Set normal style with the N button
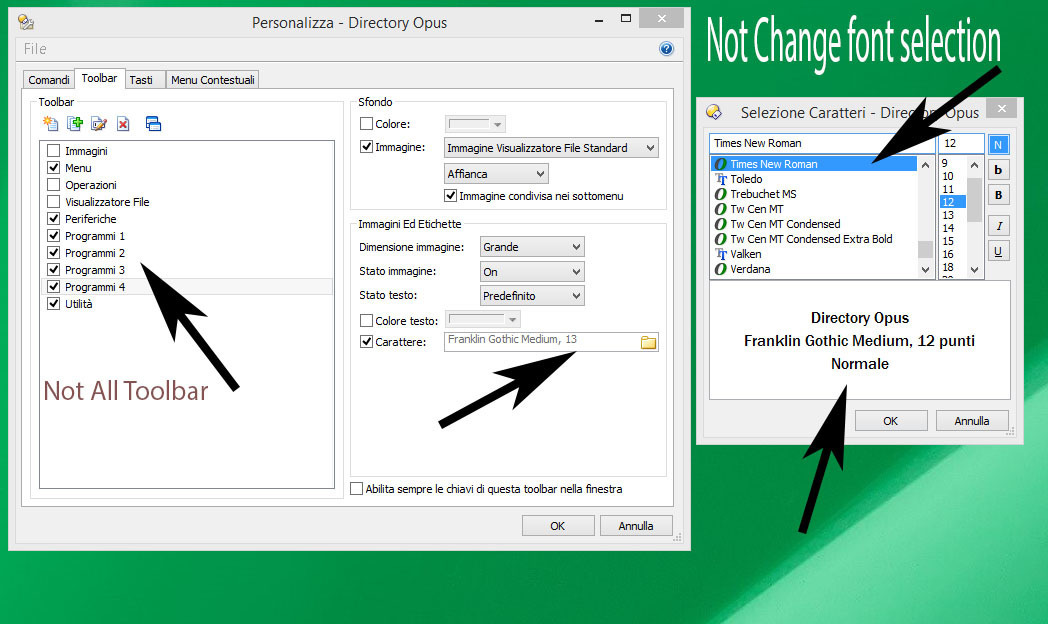Viewport: 1048px width, 624px height. (998, 145)
